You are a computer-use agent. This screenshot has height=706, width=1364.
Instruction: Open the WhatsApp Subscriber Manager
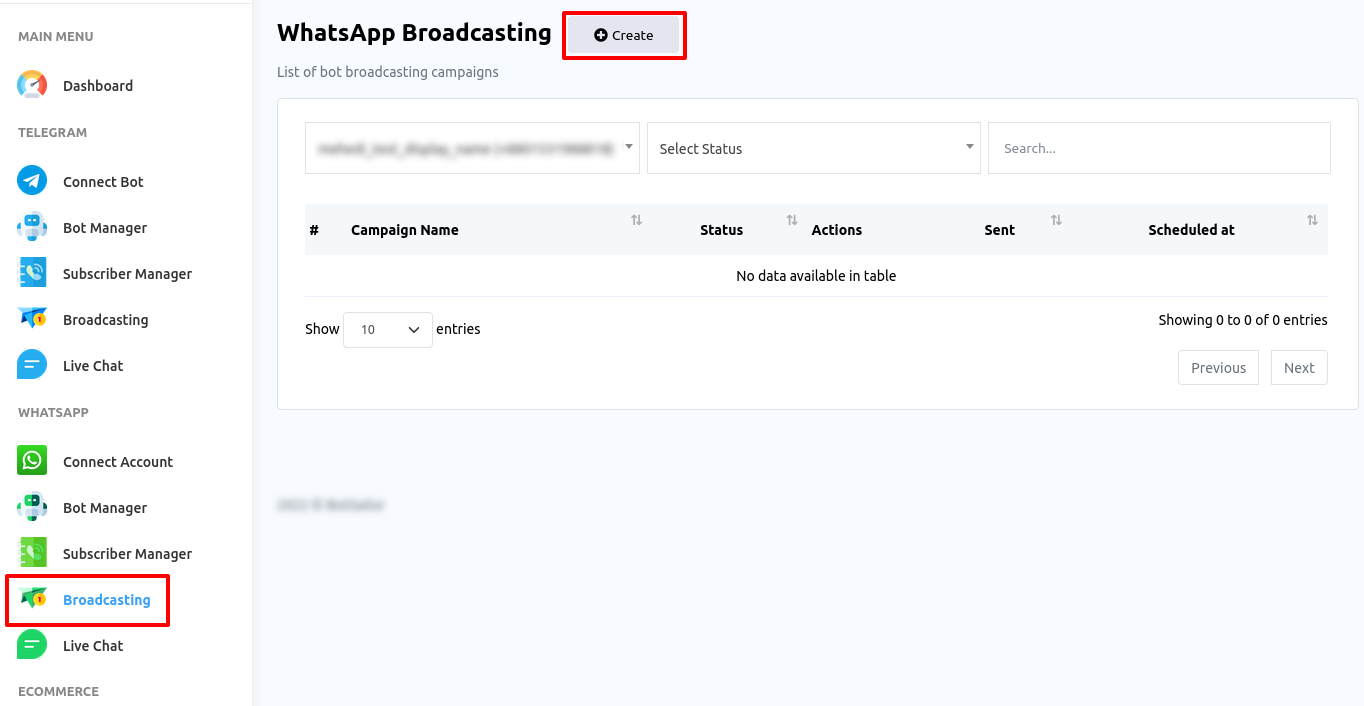127,553
